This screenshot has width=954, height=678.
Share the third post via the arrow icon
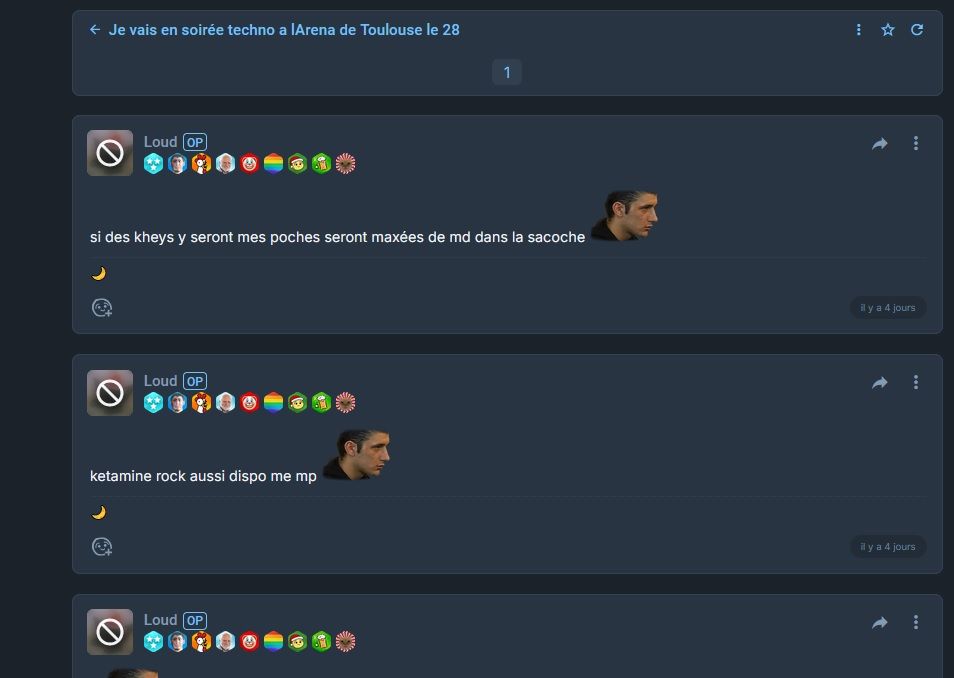[880, 623]
